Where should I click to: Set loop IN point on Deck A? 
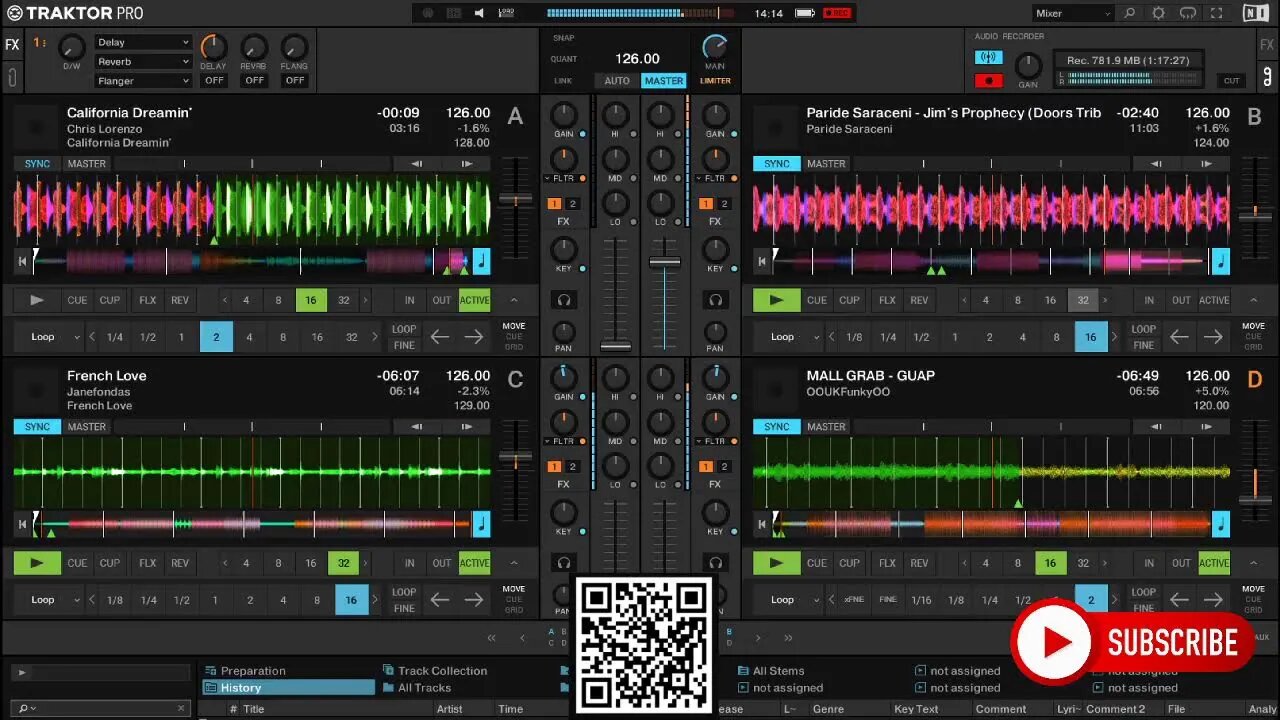[409, 300]
